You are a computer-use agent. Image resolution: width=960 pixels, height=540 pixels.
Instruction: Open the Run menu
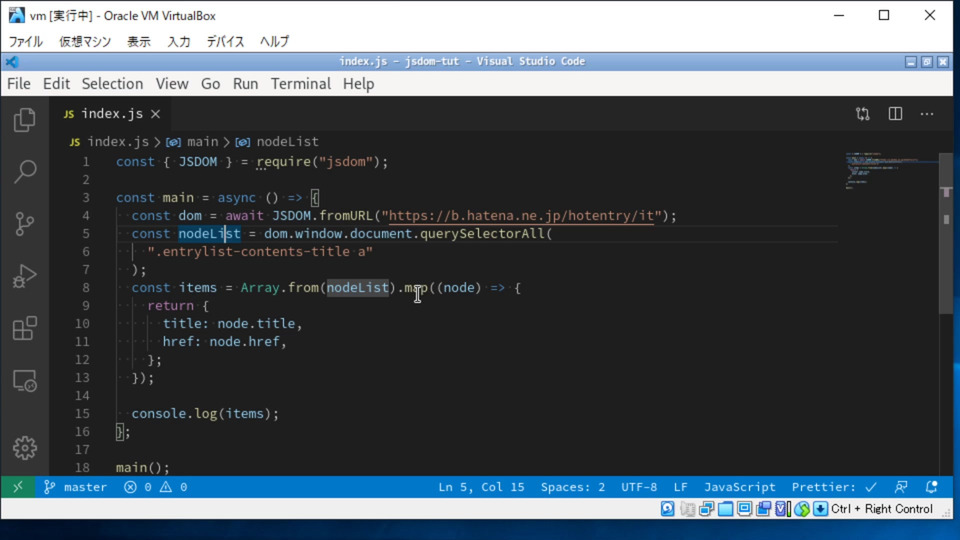(x=246, y=84)
